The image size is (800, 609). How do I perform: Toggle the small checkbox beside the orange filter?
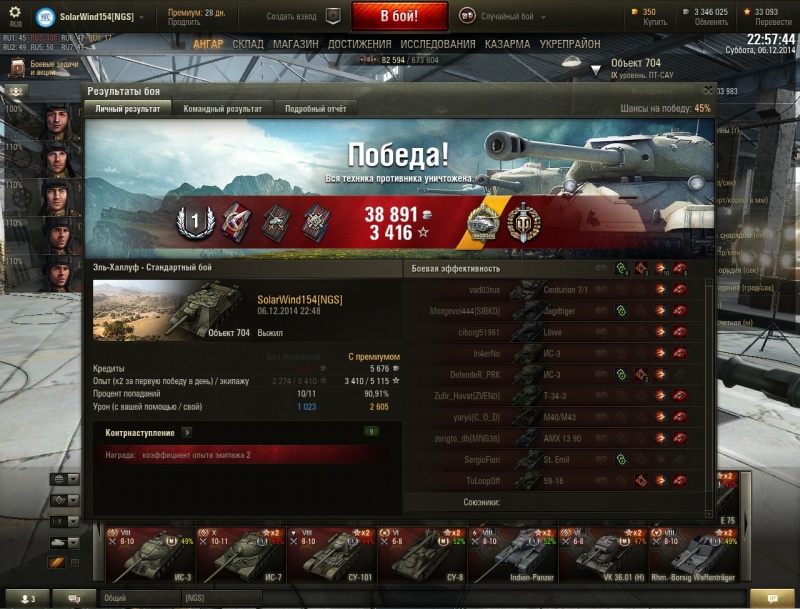pyautogui.click(x=75, y=563)
